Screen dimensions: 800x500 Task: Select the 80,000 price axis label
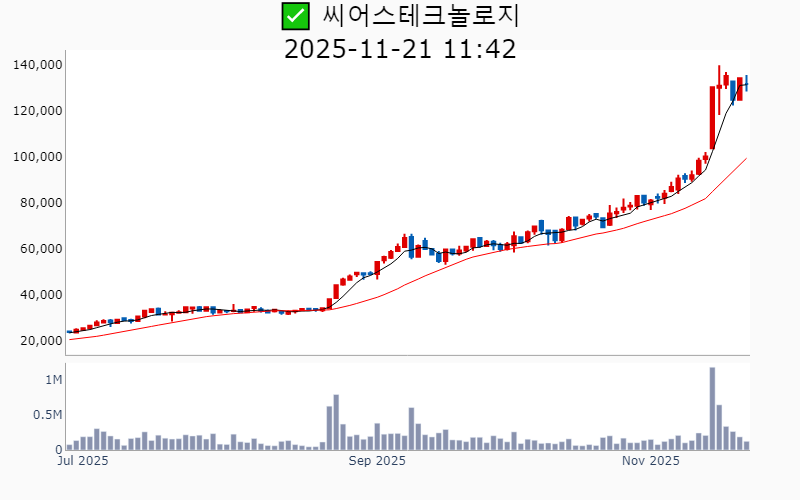tap(42, 203)
